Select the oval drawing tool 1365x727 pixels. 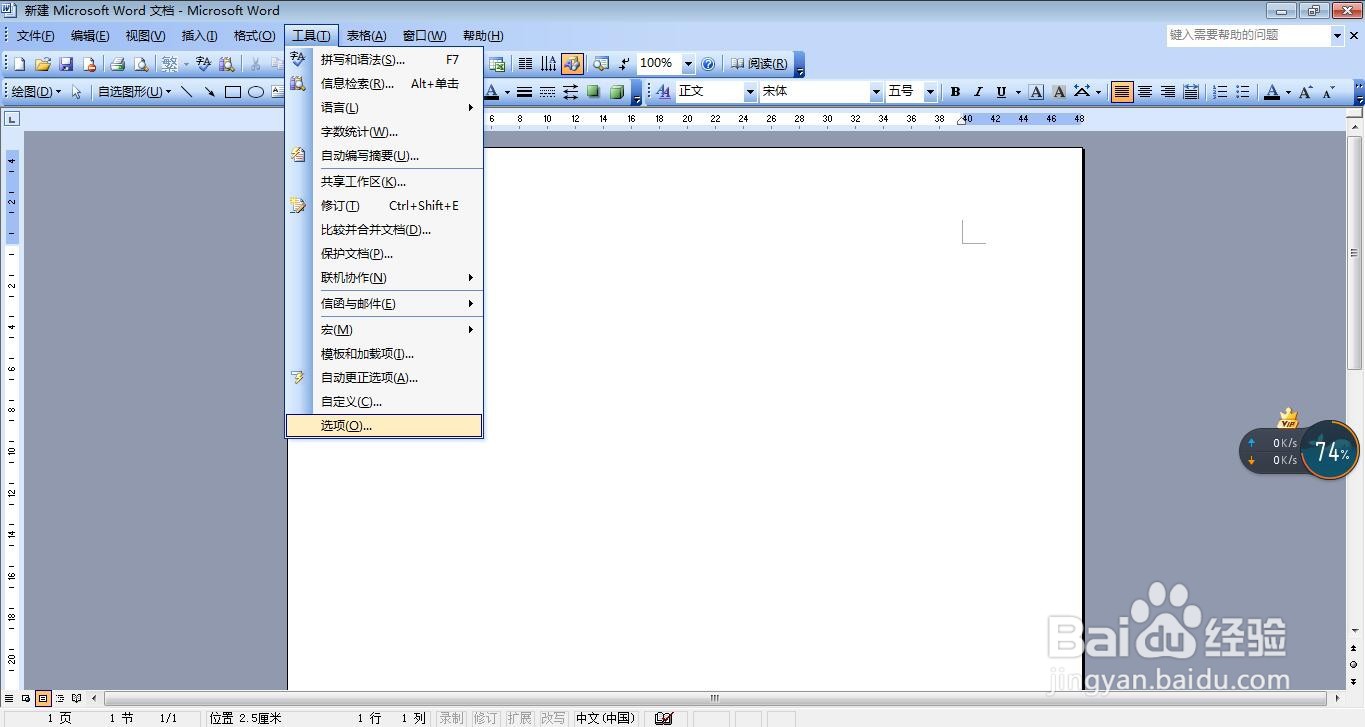tap(256, 92)
